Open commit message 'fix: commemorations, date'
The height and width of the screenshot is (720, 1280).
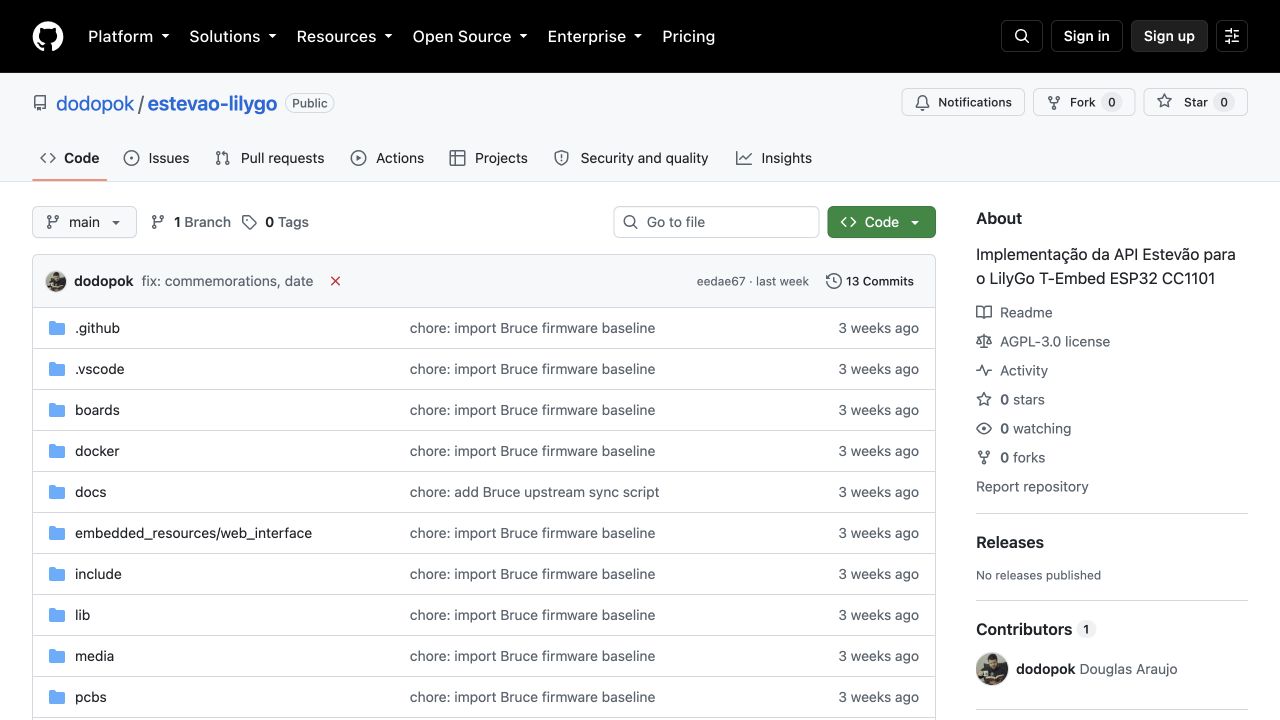click(x=227, y=281)
